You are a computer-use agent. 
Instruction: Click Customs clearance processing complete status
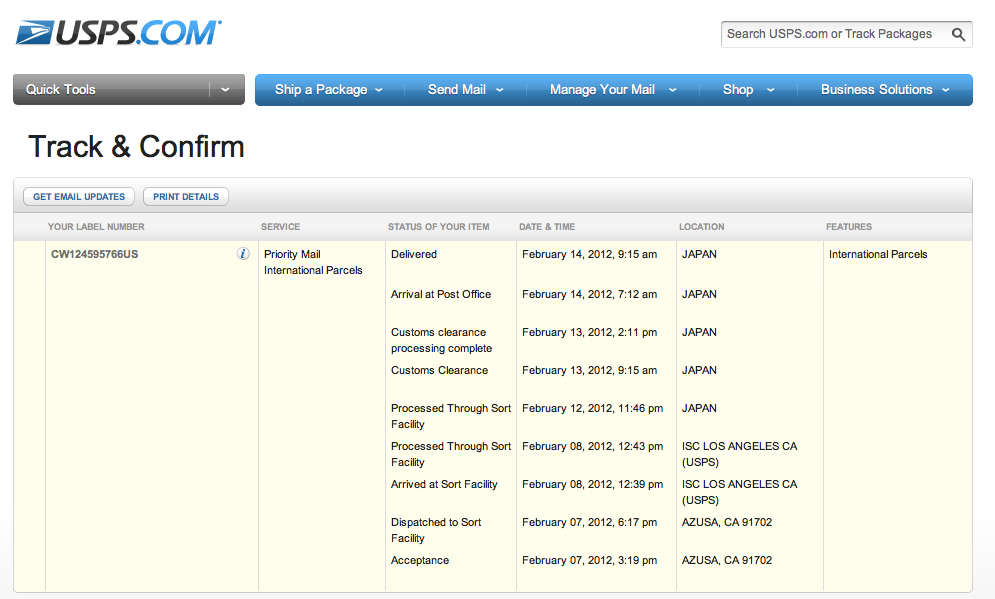click(x=442, y=340)
